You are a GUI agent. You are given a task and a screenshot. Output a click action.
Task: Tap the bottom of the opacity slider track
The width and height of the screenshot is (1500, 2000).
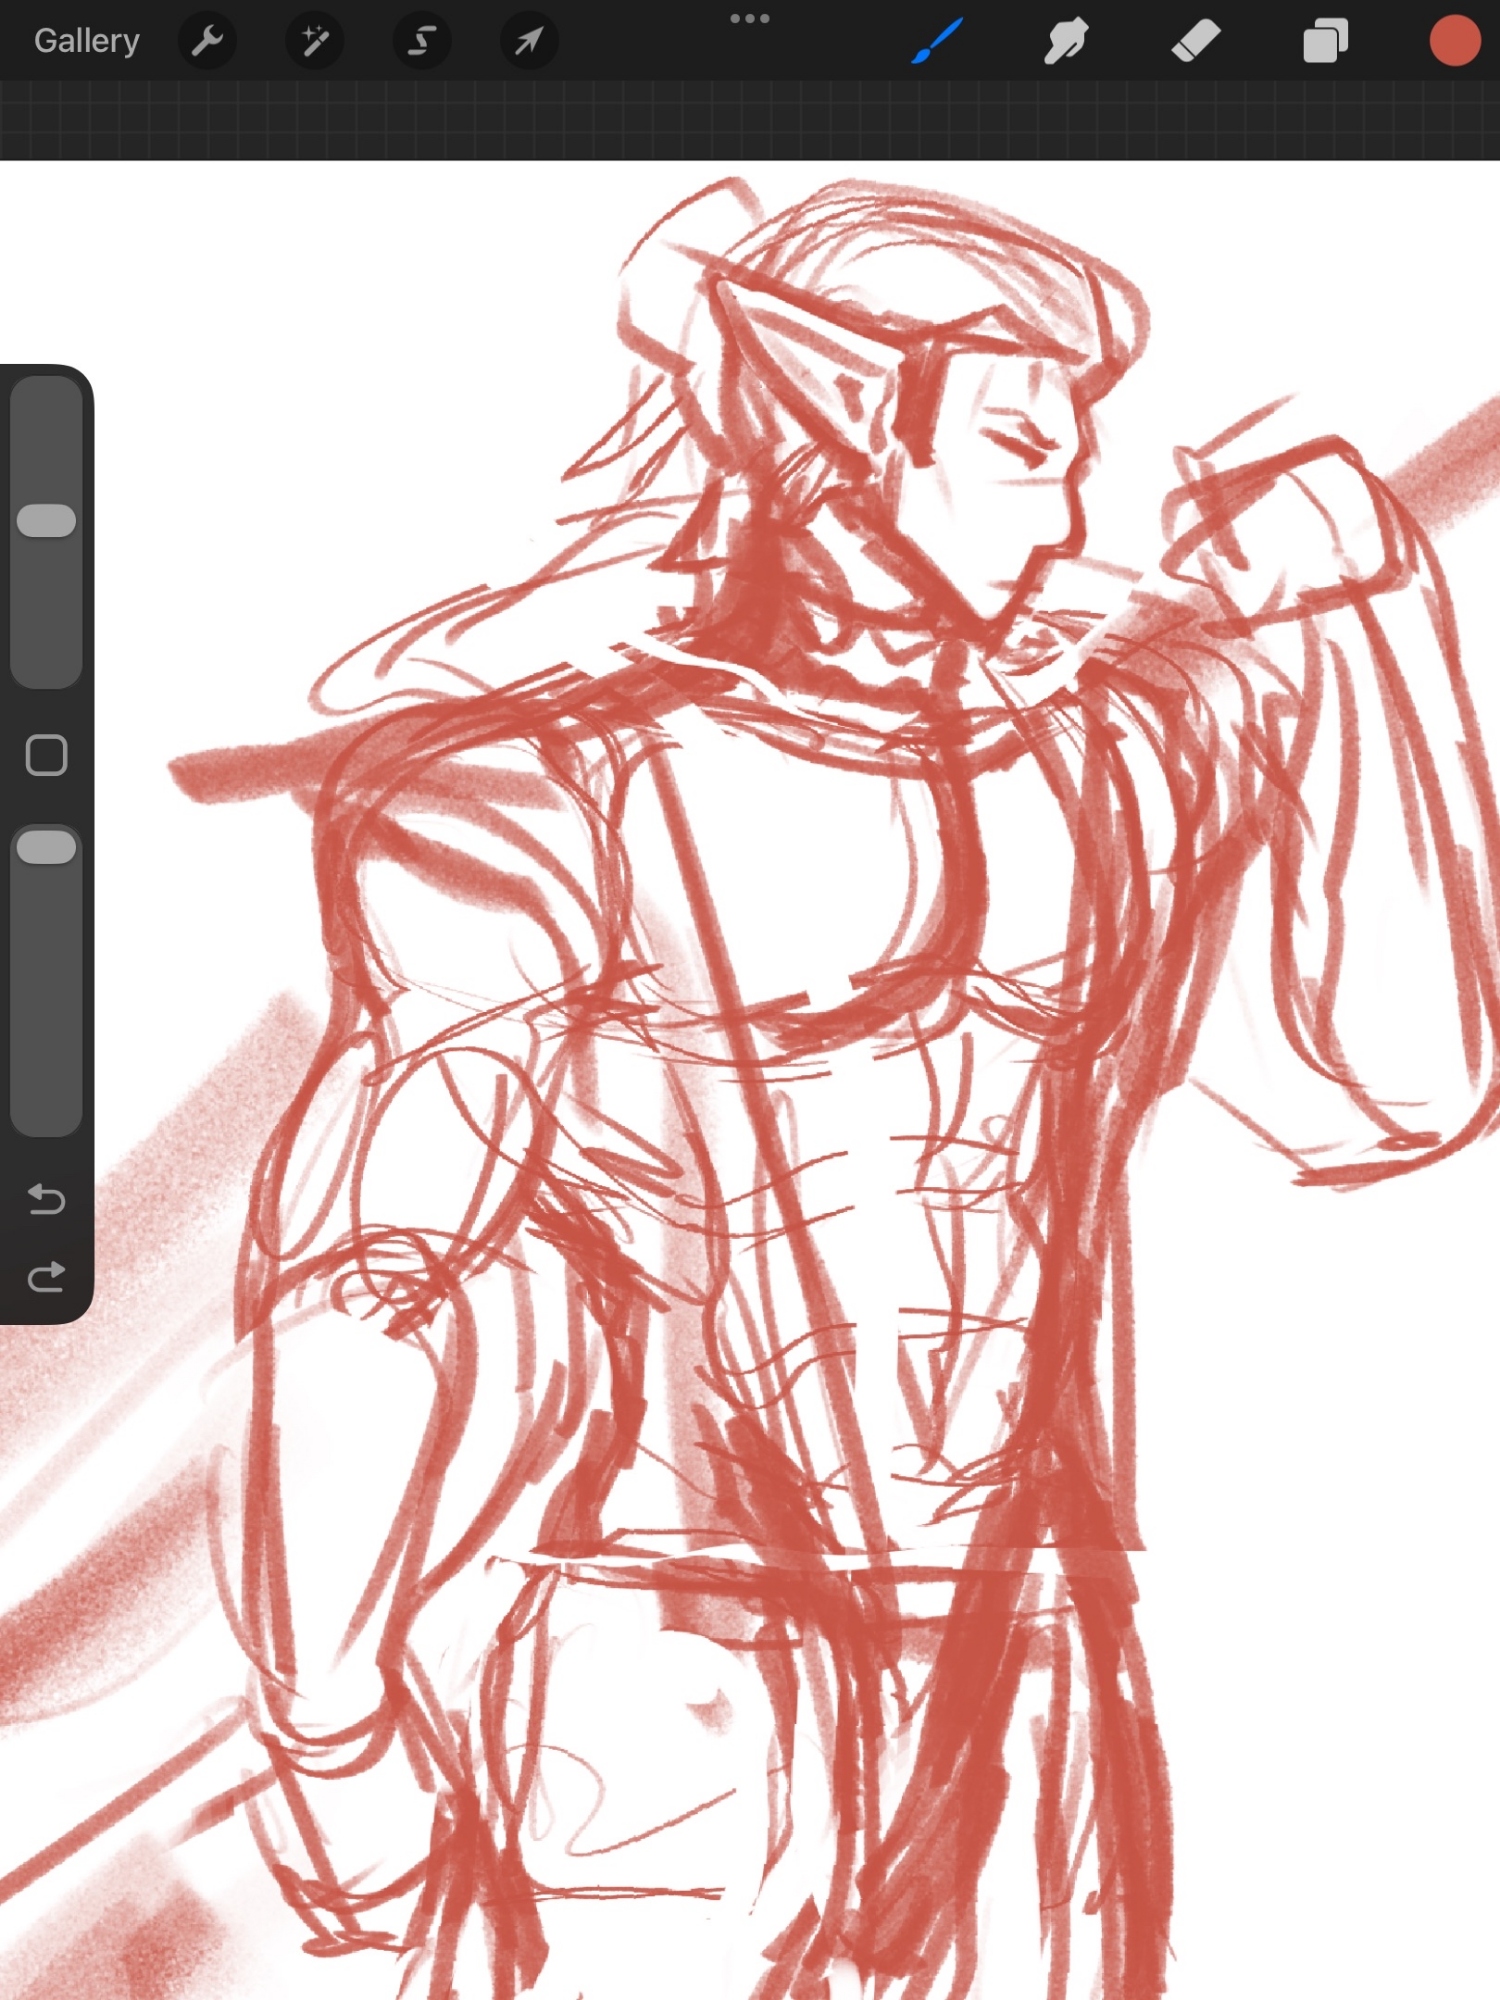coord(47,1110)
